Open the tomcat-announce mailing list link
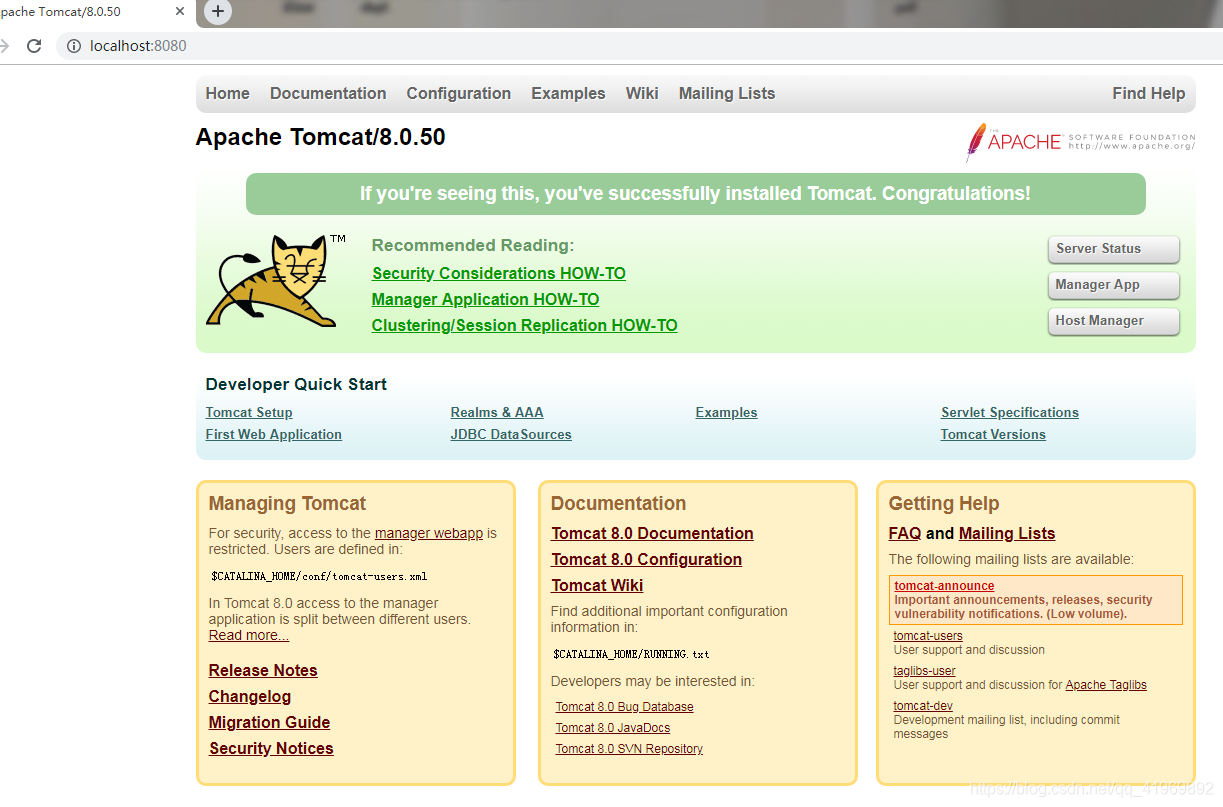 click(944, 586)
